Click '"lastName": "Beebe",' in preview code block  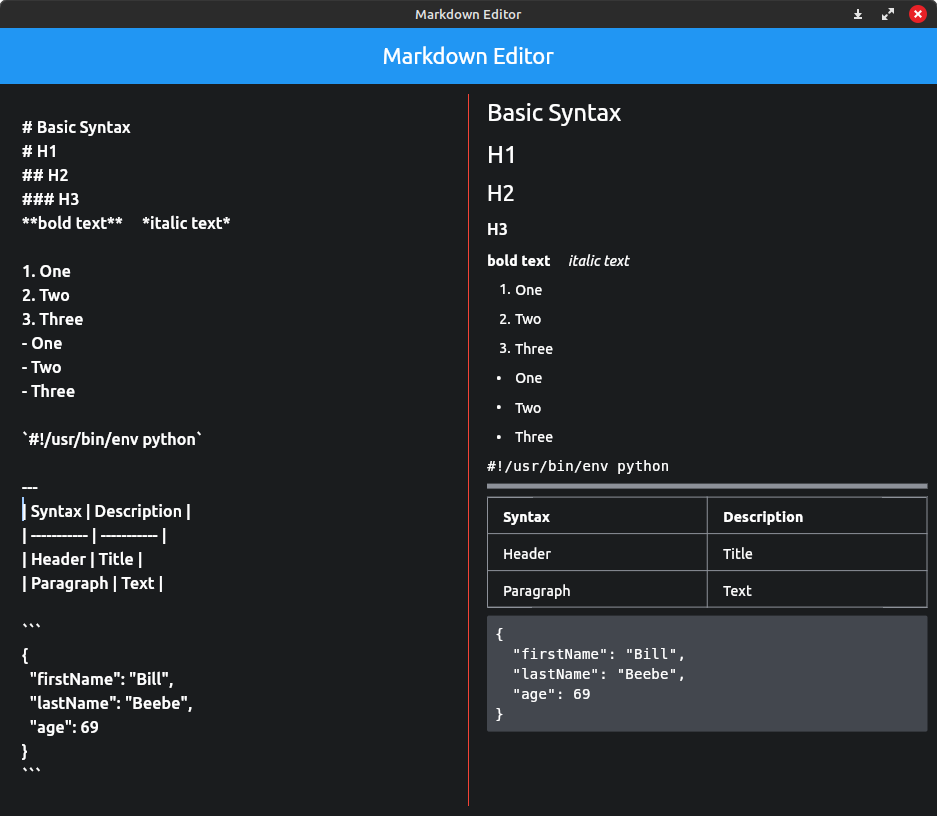coord(599,674)
